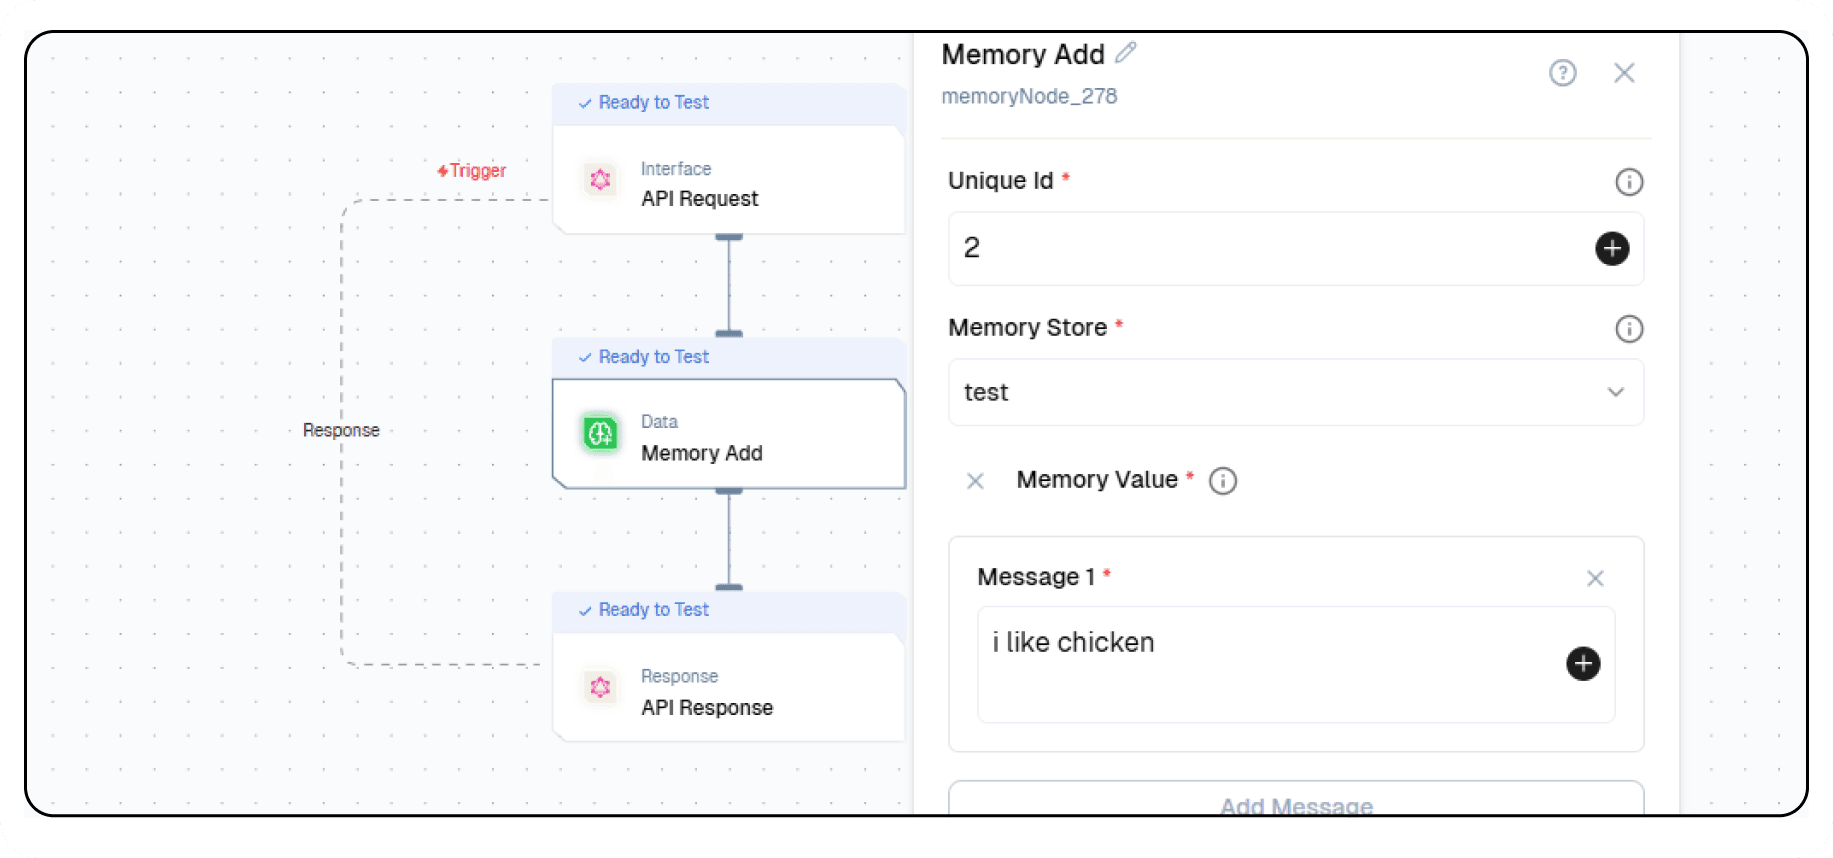This screenshot has width=1833, height=858.
Task: Click the API Response node icon
Action: click(600, 688)
